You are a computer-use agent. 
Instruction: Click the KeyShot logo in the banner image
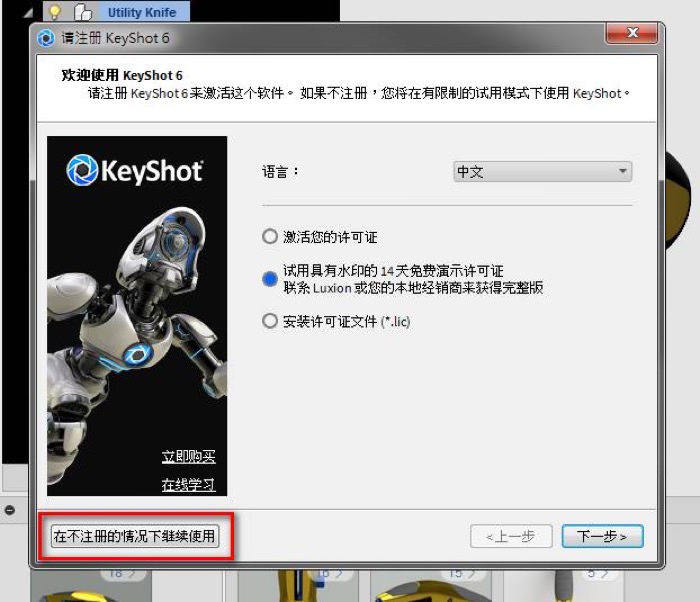[x=135, y=170]
